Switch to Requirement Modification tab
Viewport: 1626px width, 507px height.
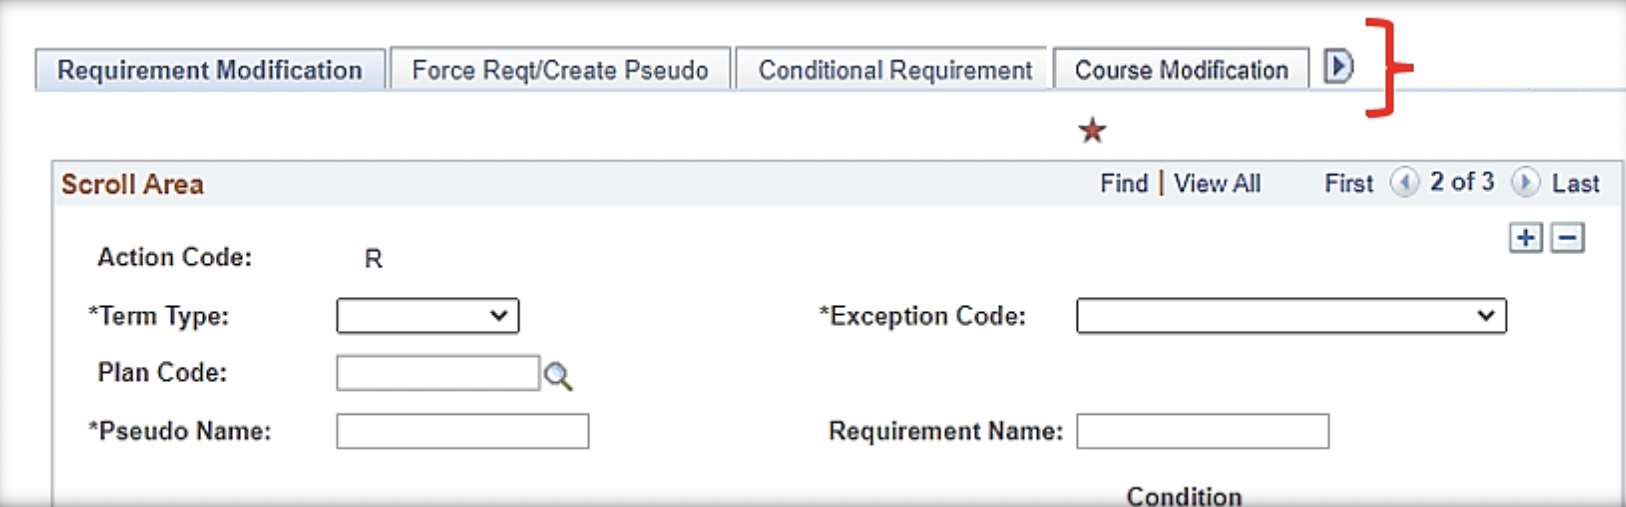pyautogui.click(x=210, y=70)
